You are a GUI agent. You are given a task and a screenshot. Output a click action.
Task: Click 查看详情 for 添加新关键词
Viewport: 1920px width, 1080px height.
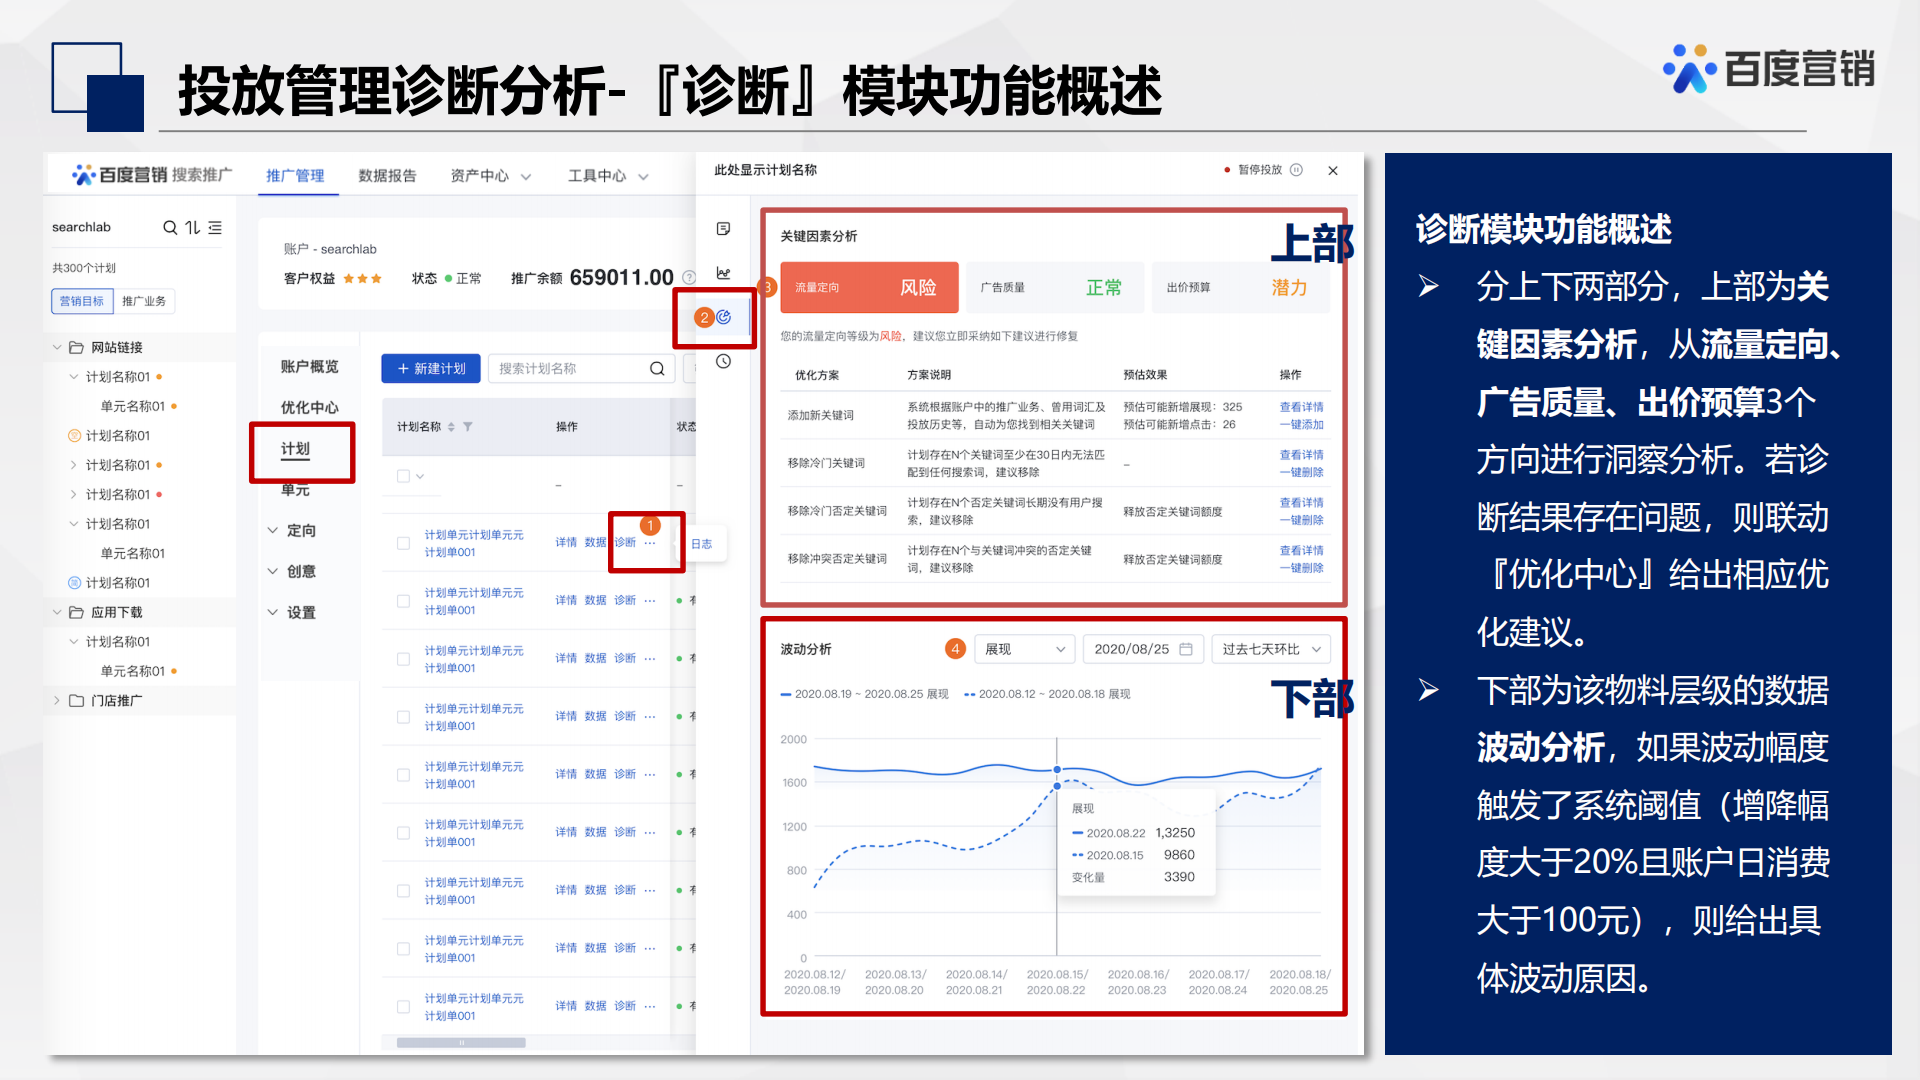(x=1301, y=407)
